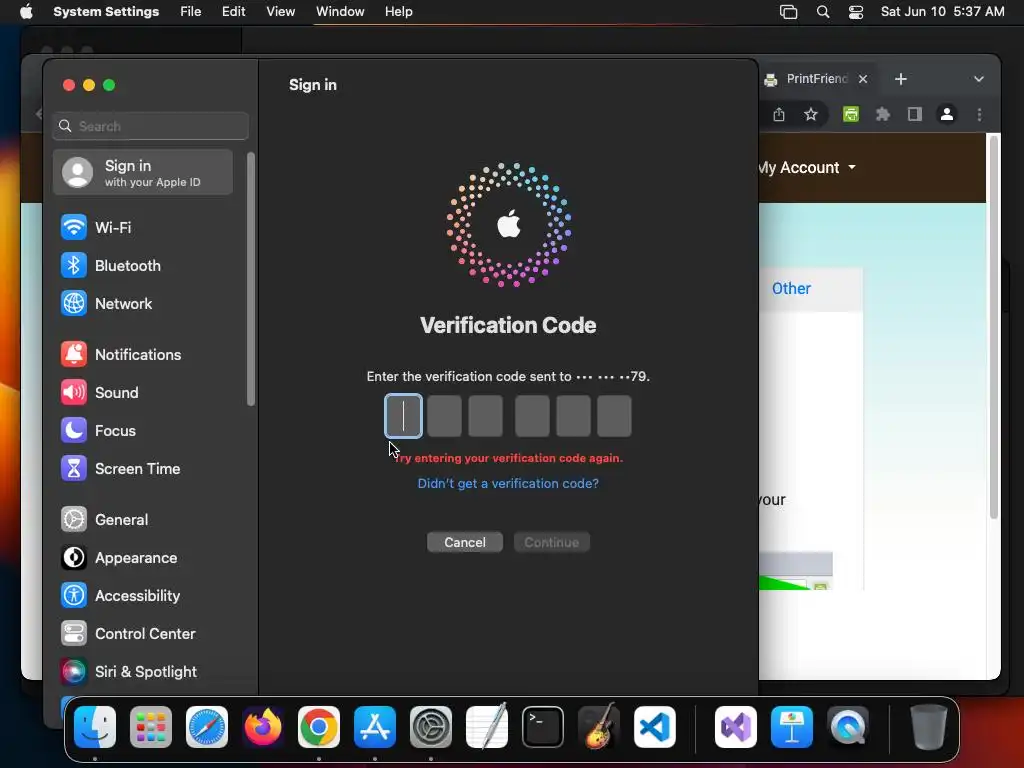
Task: Open the View menu
Action: (280, 12)
